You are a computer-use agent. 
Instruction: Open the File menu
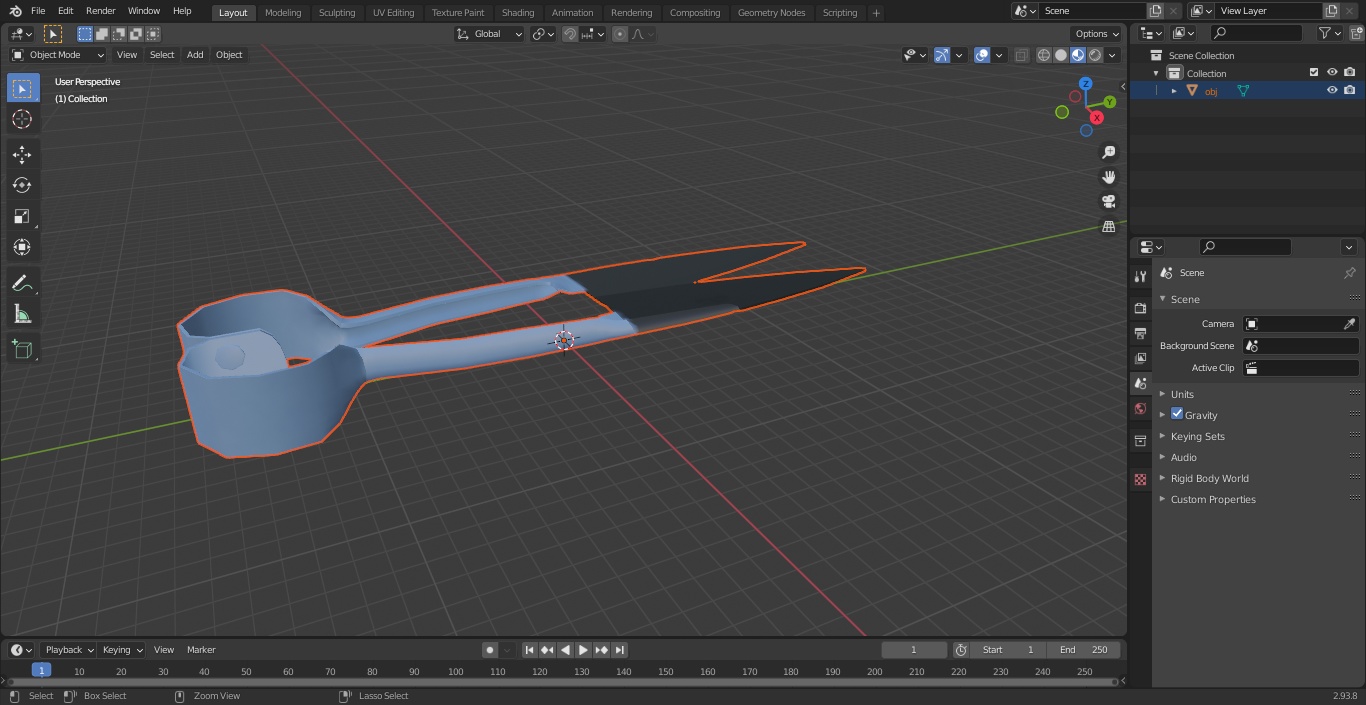(38, 11)
